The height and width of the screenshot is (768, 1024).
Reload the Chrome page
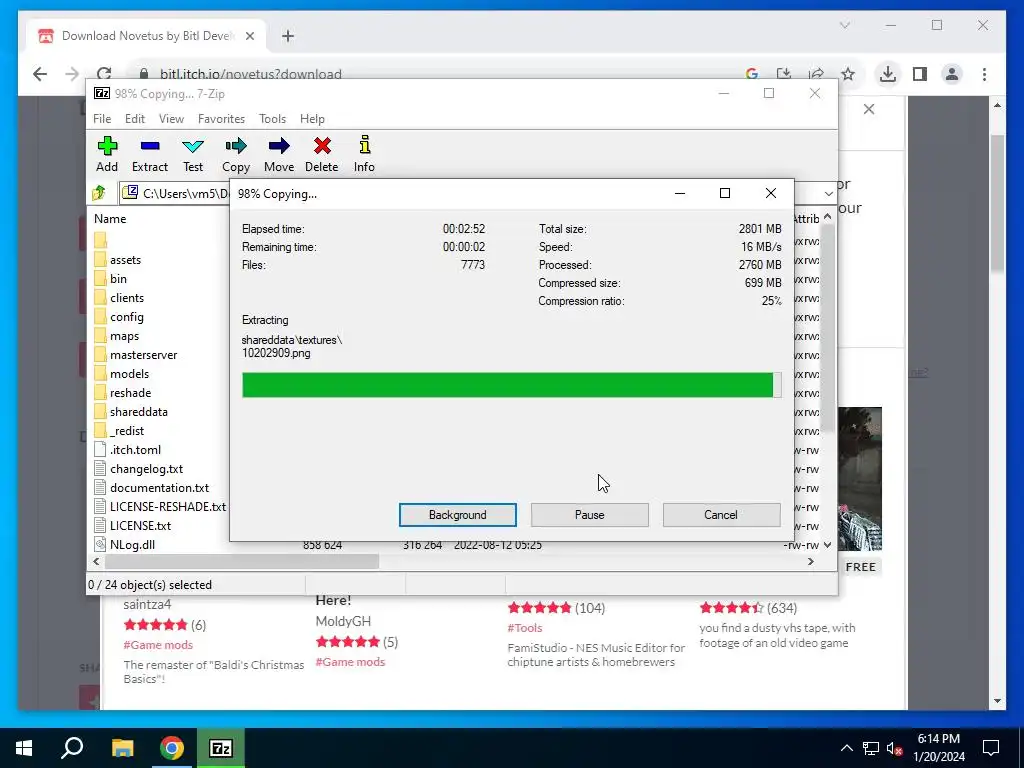point(104,74)
